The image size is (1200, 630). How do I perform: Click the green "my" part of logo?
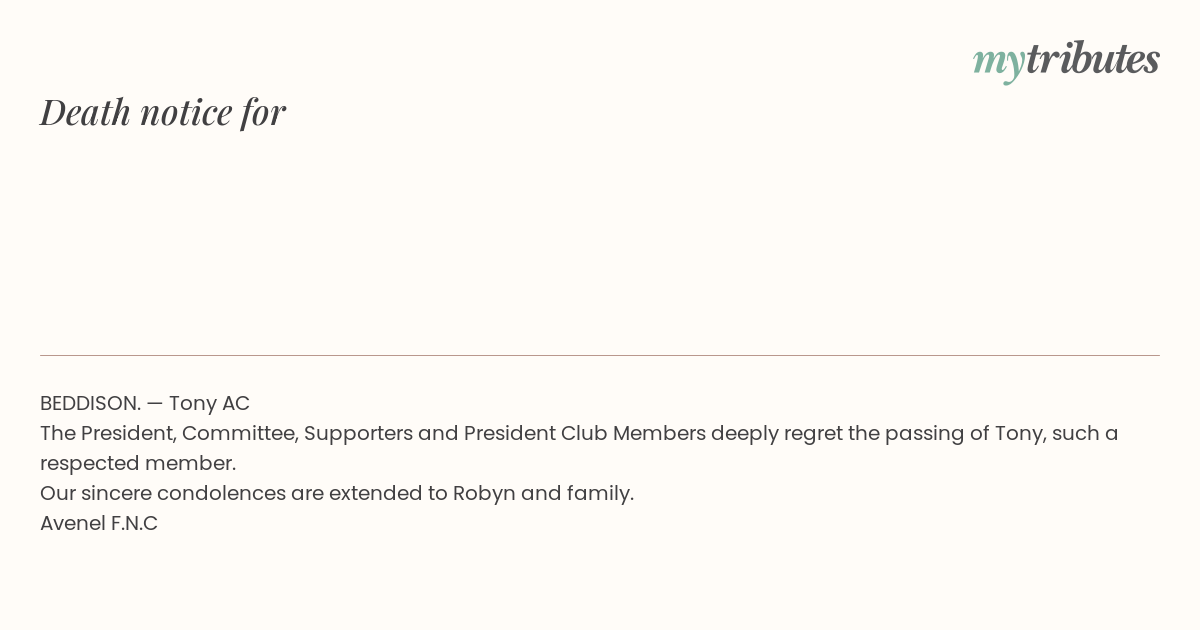pos(998,62)
